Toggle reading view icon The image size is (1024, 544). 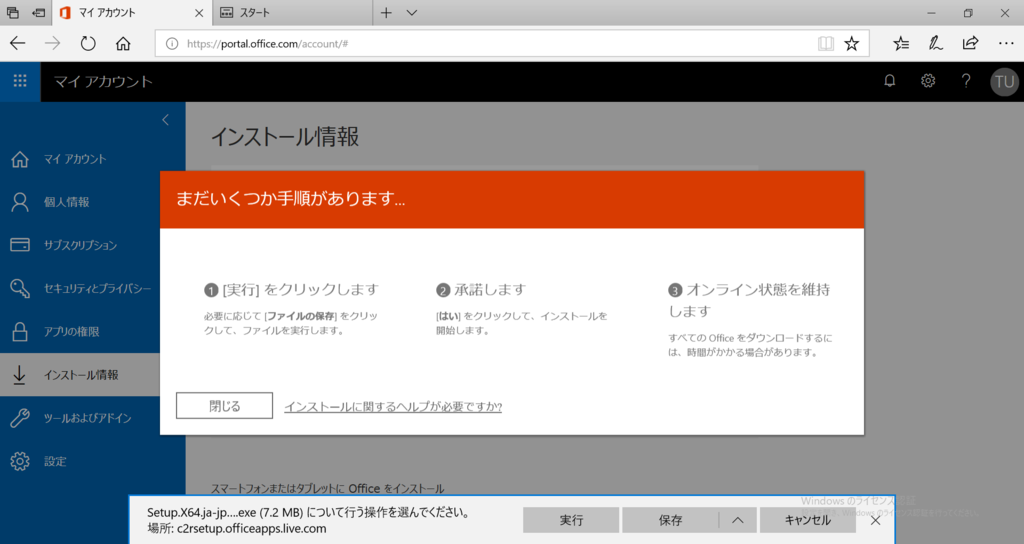(x=825, y=44)
